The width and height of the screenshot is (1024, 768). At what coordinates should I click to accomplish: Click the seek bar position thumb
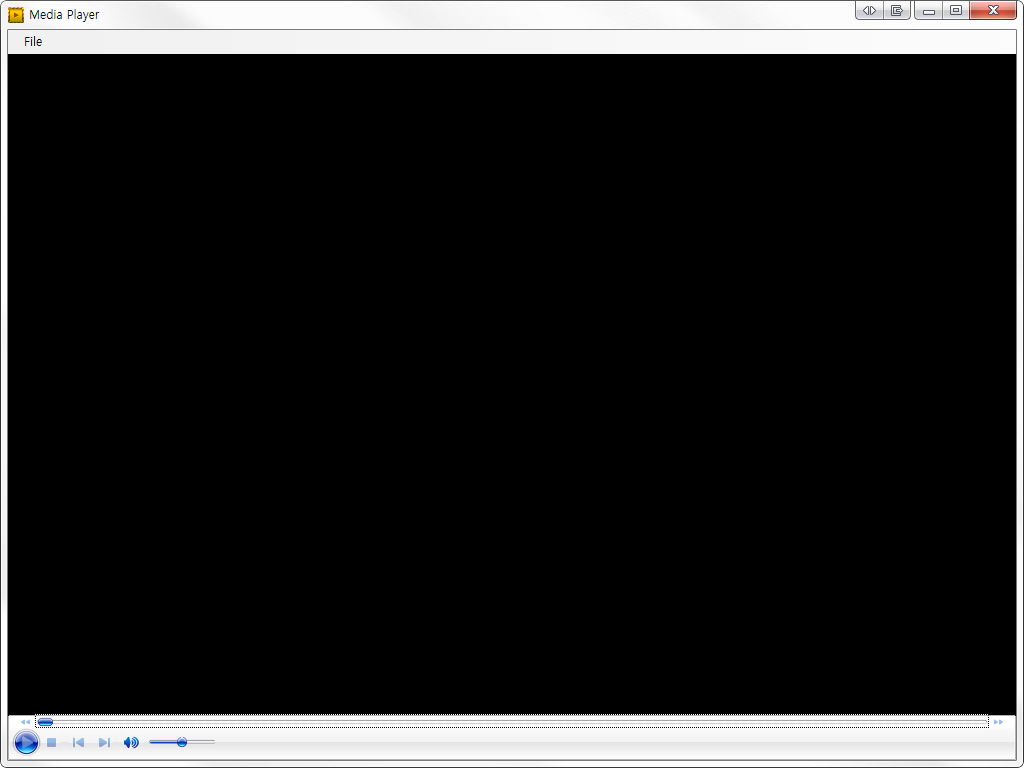point(45,722)
